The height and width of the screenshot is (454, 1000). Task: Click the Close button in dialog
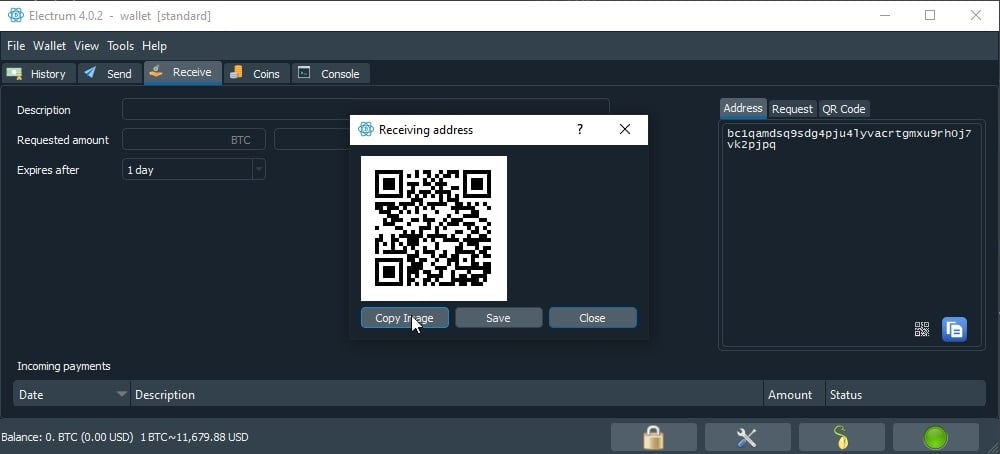(x=592, y=318)
